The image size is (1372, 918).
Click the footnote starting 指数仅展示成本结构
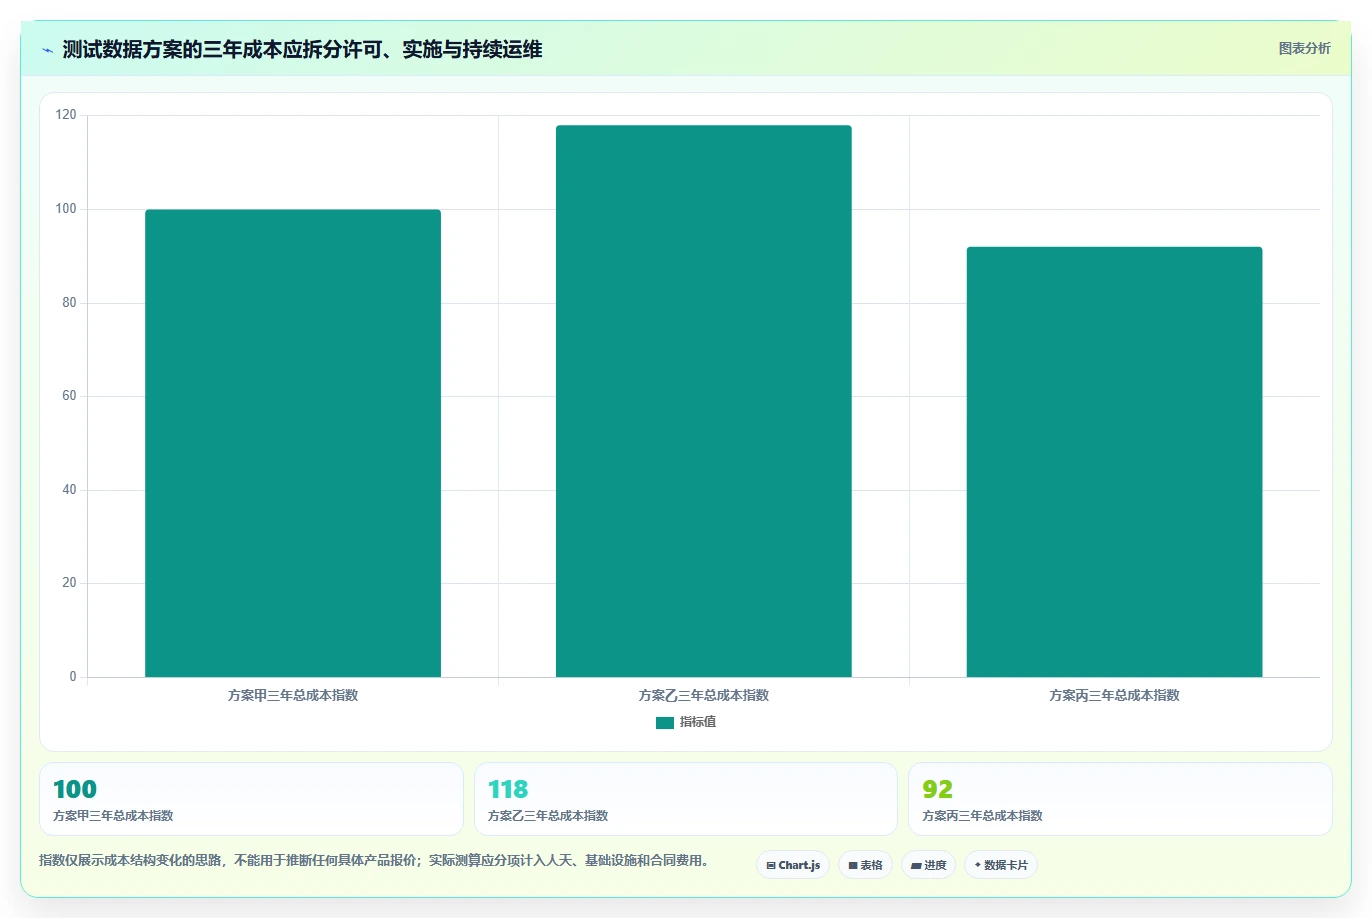coord(374,860)
